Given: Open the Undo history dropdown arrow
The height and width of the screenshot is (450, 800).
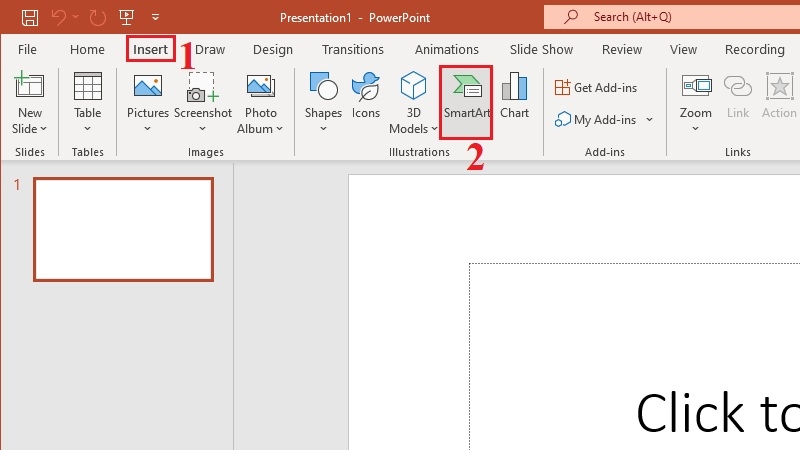Looking at the screenshot, I should [76, 17].
